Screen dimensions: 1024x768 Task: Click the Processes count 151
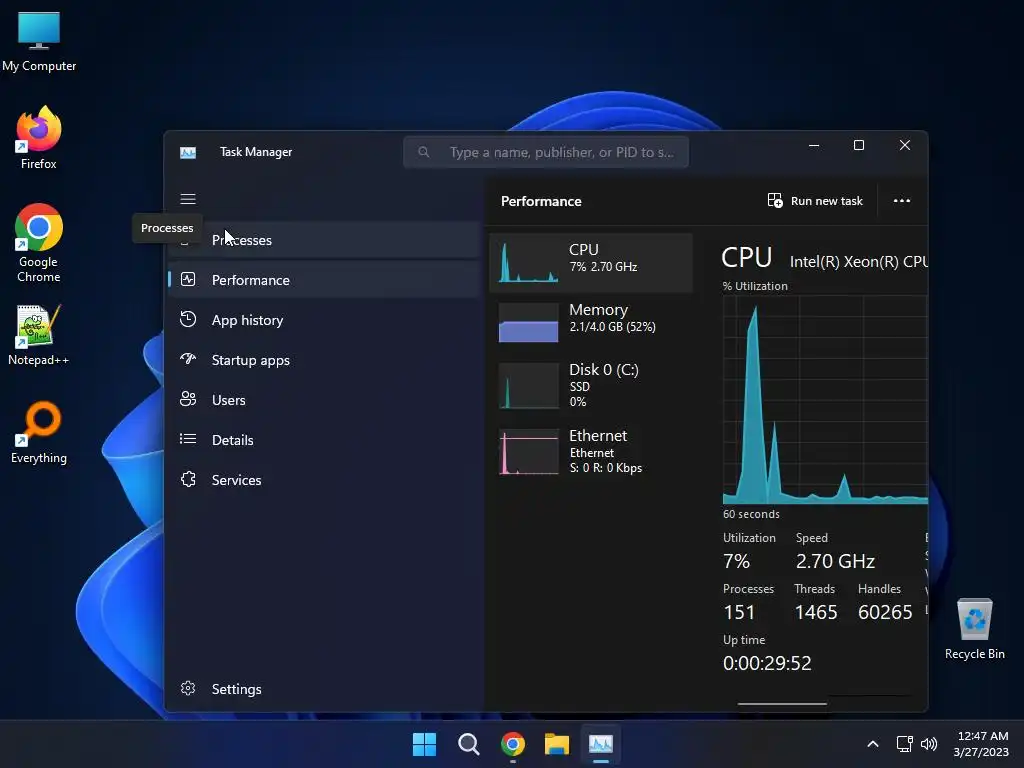739,612
